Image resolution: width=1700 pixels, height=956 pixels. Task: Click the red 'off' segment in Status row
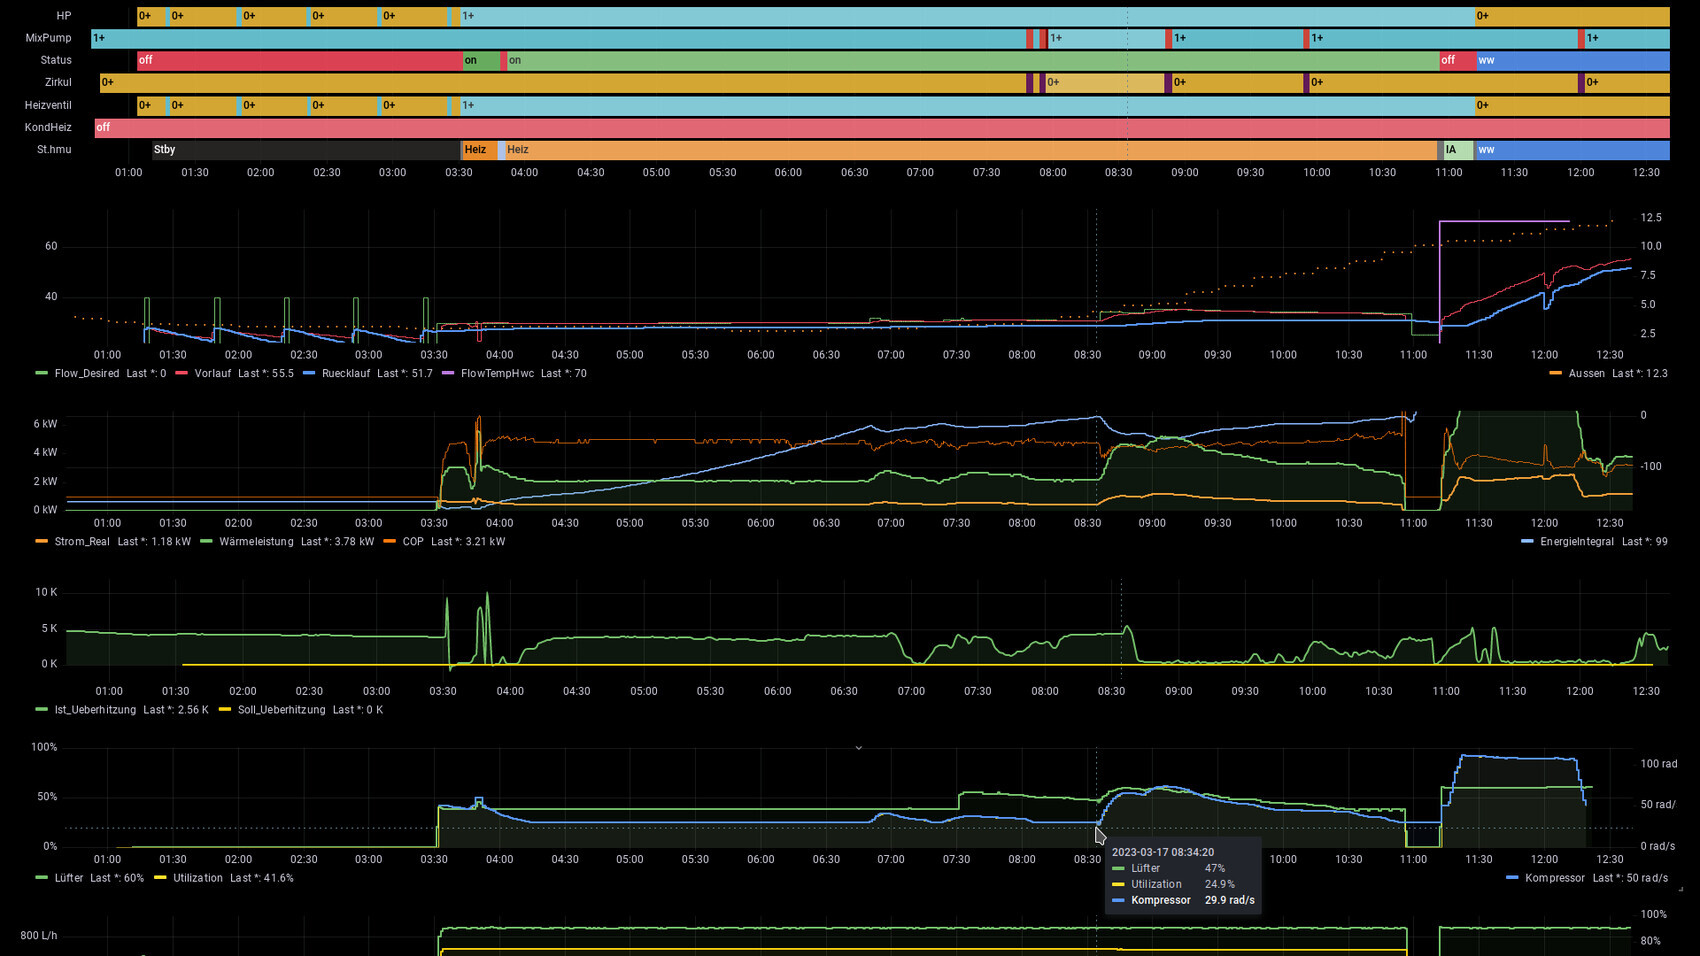[x=300, y=60]
